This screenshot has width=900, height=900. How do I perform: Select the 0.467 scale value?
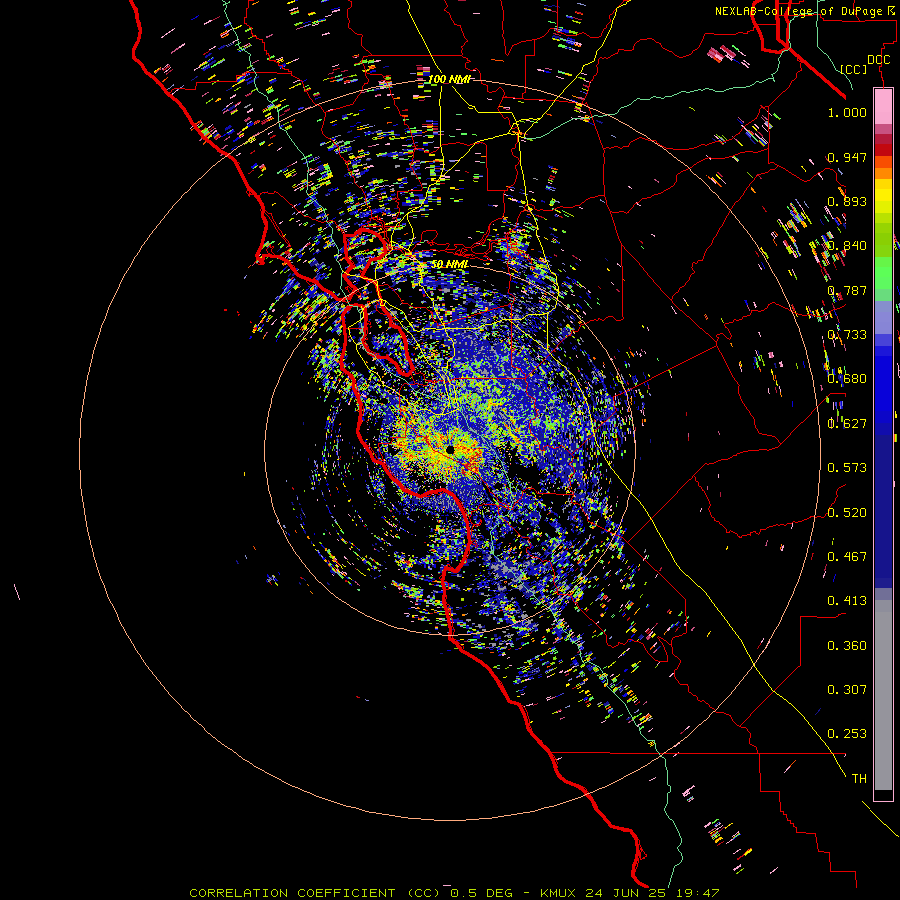coord(847,557)
